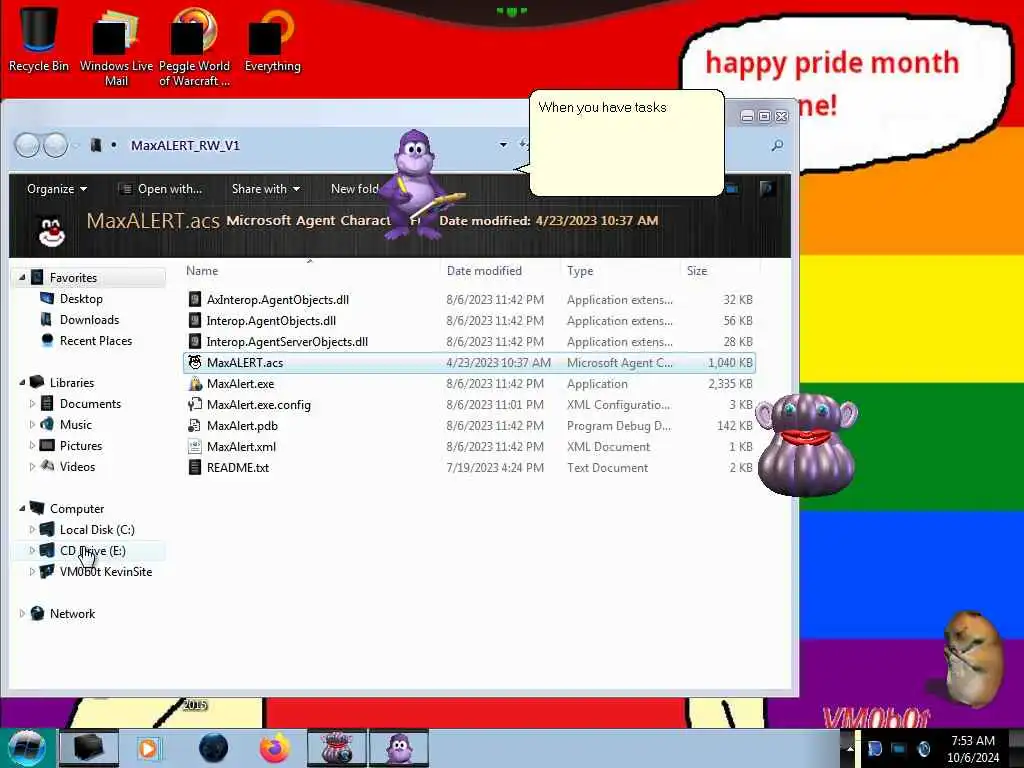Open Desktop in Favorites
This screenshot has height=768, width=1024.
point(81,298)
